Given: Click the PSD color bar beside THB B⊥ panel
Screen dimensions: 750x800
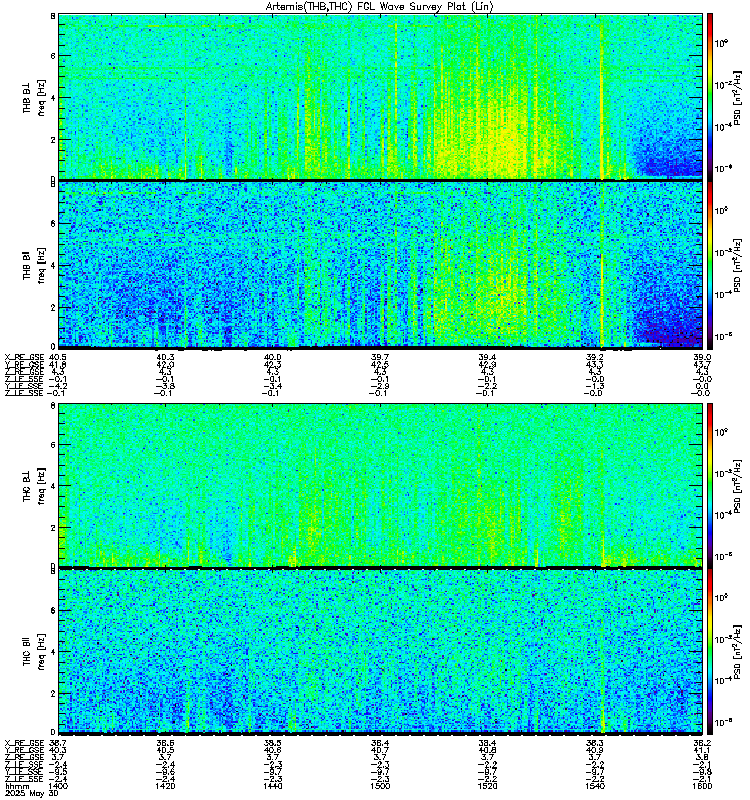Looking at the screenshot, I should (x=710, y=96).
